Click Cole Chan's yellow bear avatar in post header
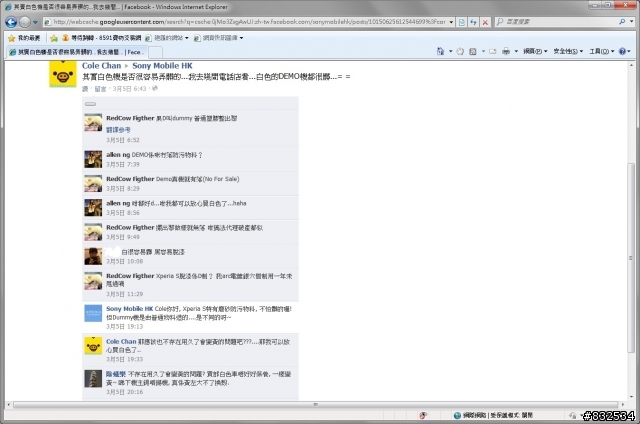This screenshot has height=424, width=640. [63, 74]
